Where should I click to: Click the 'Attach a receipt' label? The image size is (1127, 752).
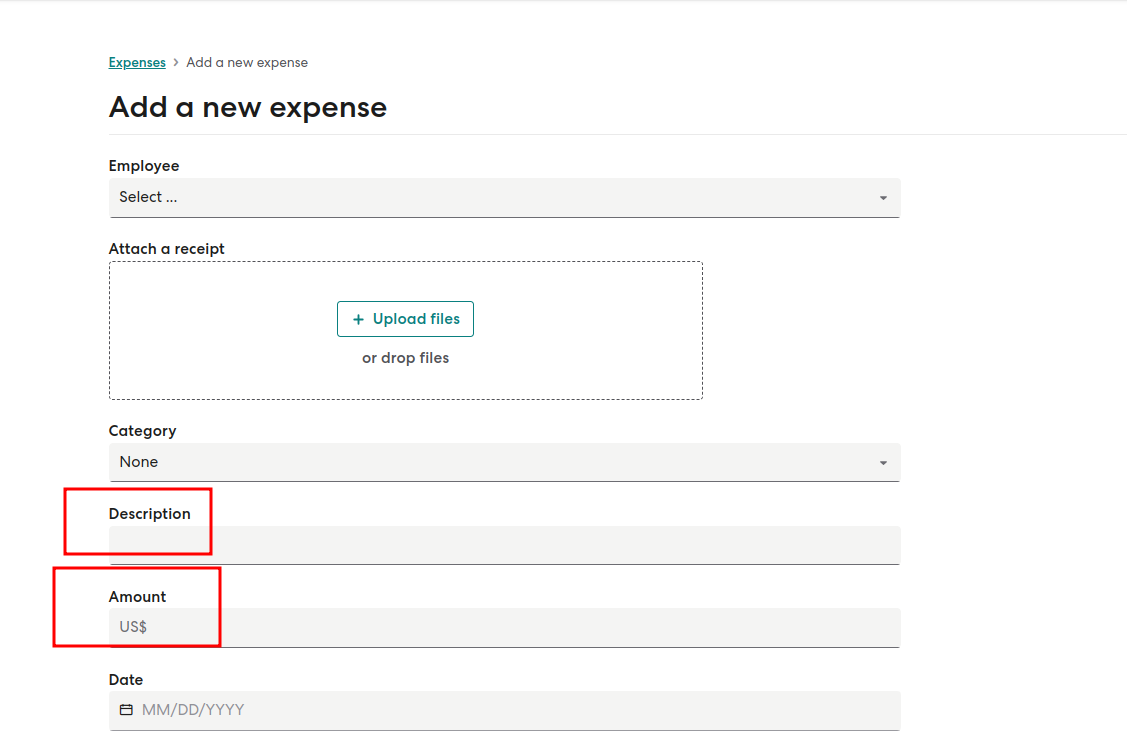[167, 249]
